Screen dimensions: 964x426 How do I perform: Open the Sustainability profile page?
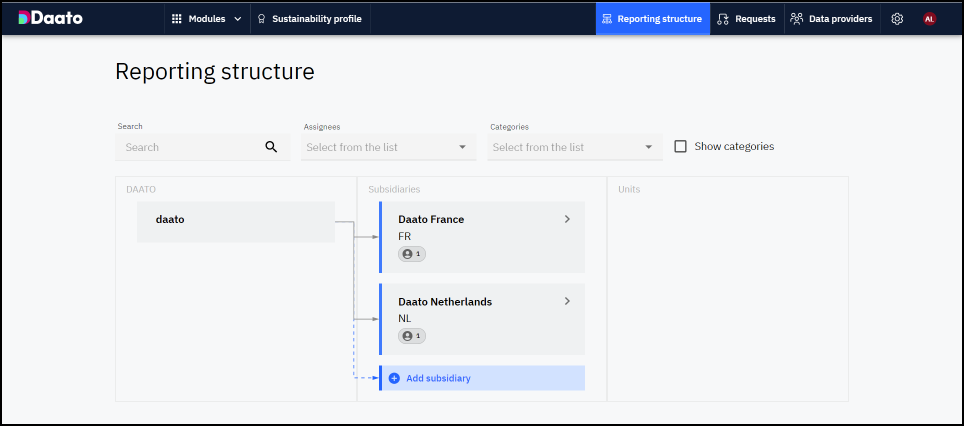click(309, 19)
